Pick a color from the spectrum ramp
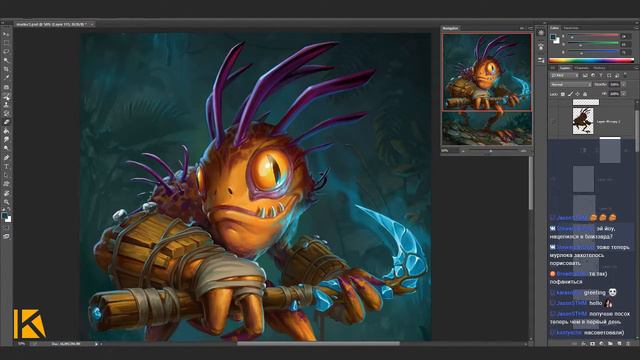Screen dimensions: 640x360 pyautogui.click(x=591, y=60)
